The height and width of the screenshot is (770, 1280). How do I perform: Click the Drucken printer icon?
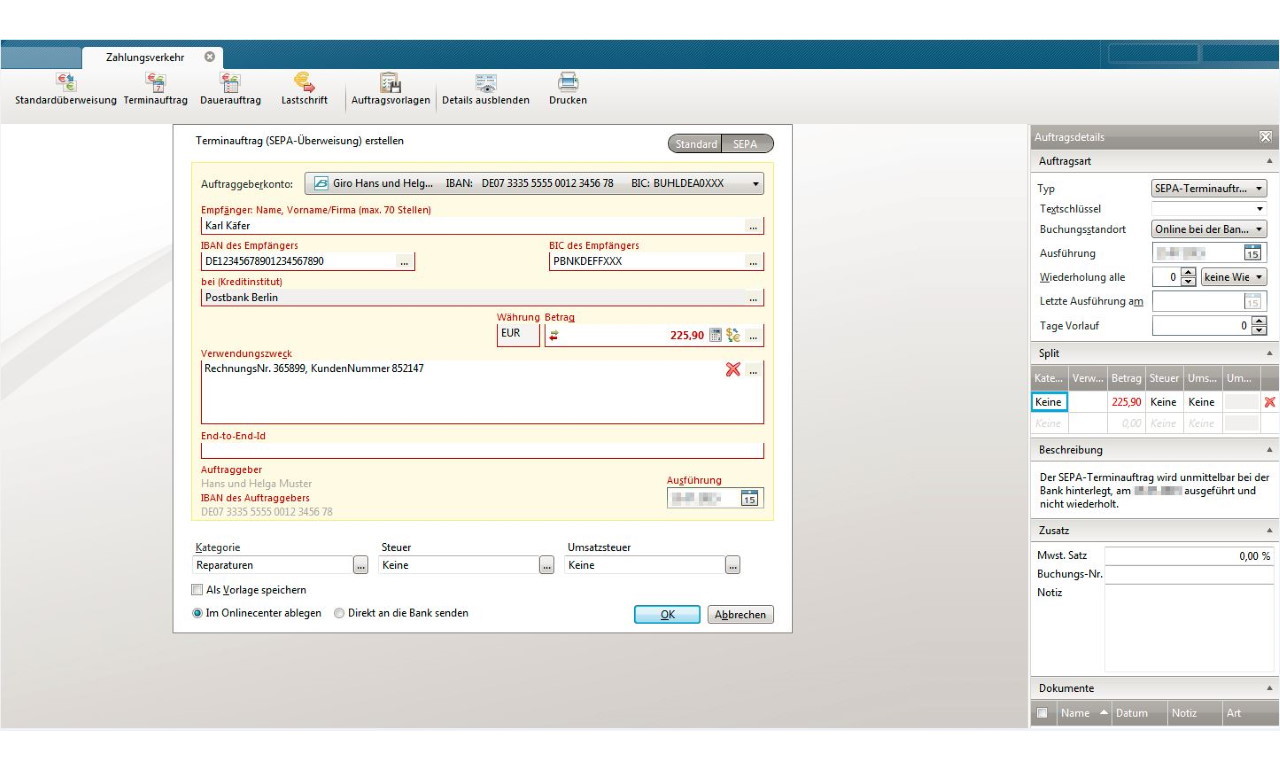point(568,84)
